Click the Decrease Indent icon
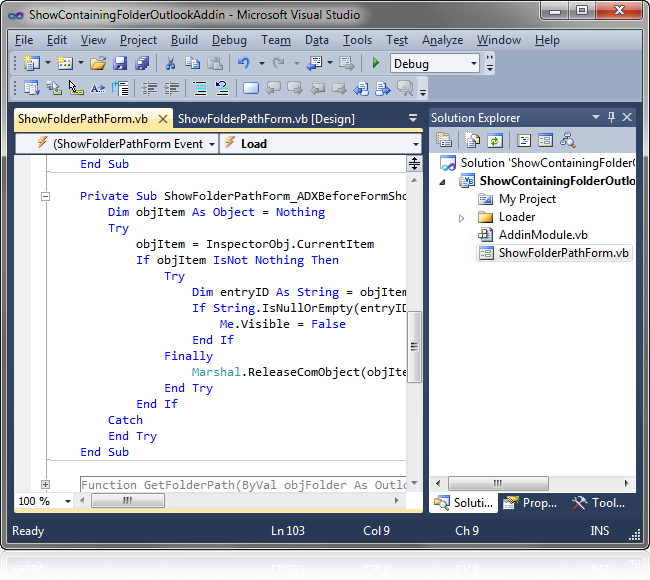Screen dimensions: 650x580 point(149,88)
